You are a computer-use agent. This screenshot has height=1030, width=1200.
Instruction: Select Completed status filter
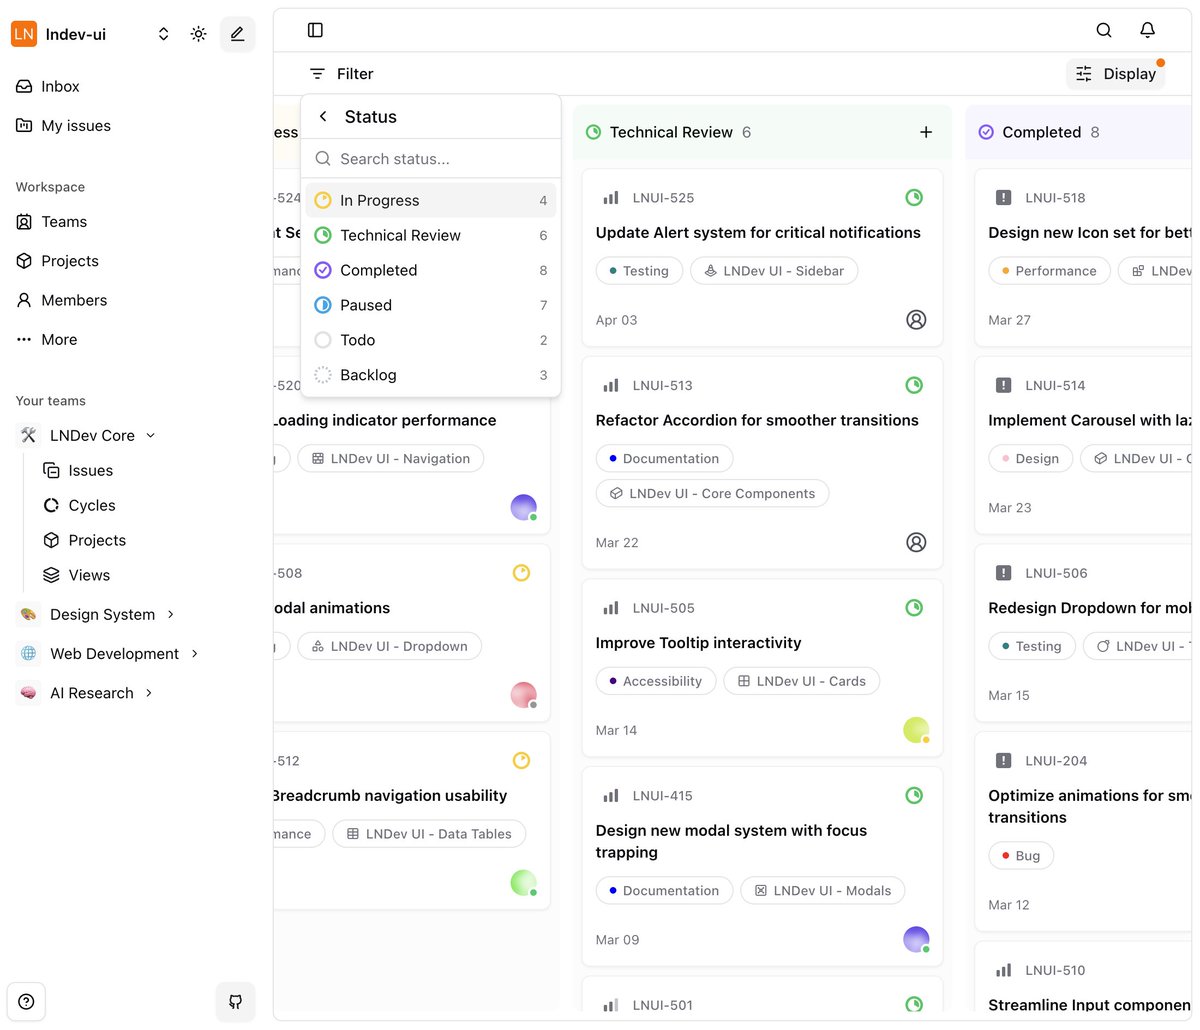431,270
